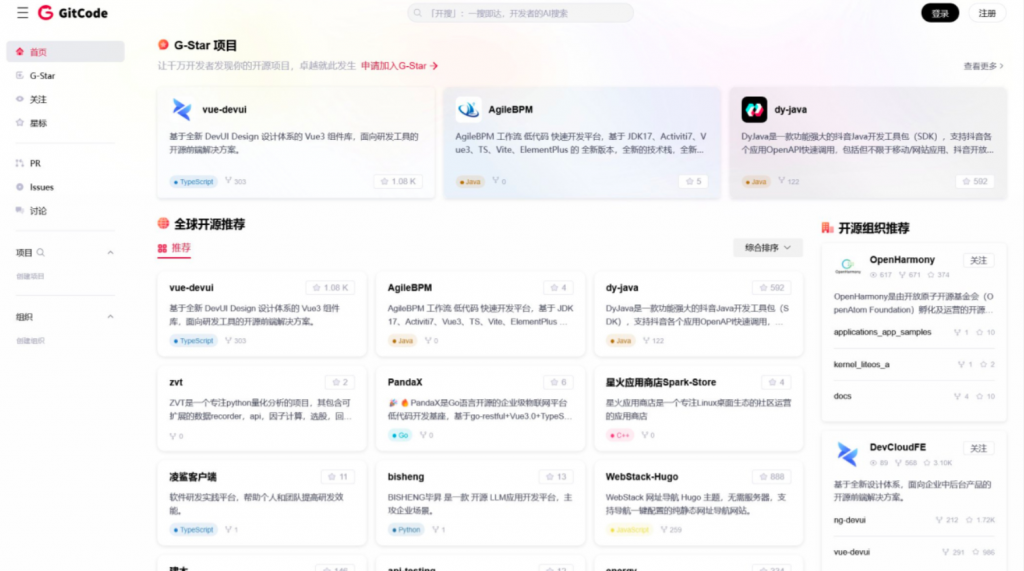1024x571 pixels.
Task: Star the zvt project card
Action: 340,382
